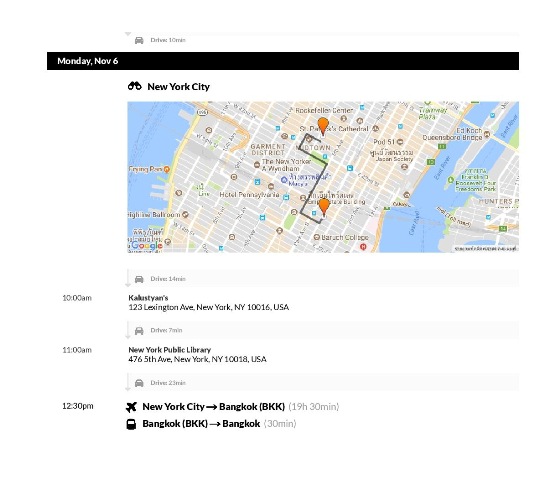
Task: Click the 11:00am time label
Action: point(77,350)
